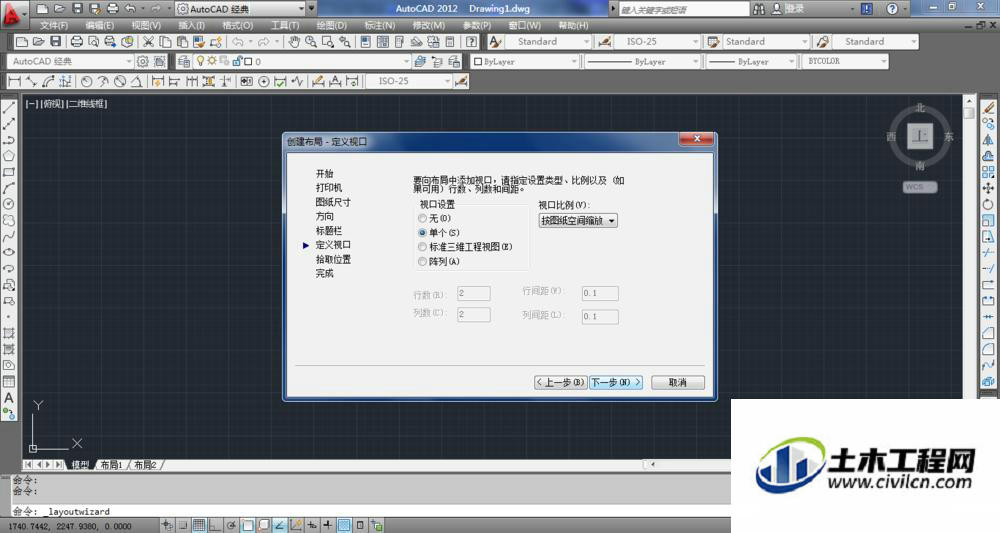Click the Erase tool in modify toolbar
Image resolution: width=1000 pixels, height=533 pixels.
988,108
